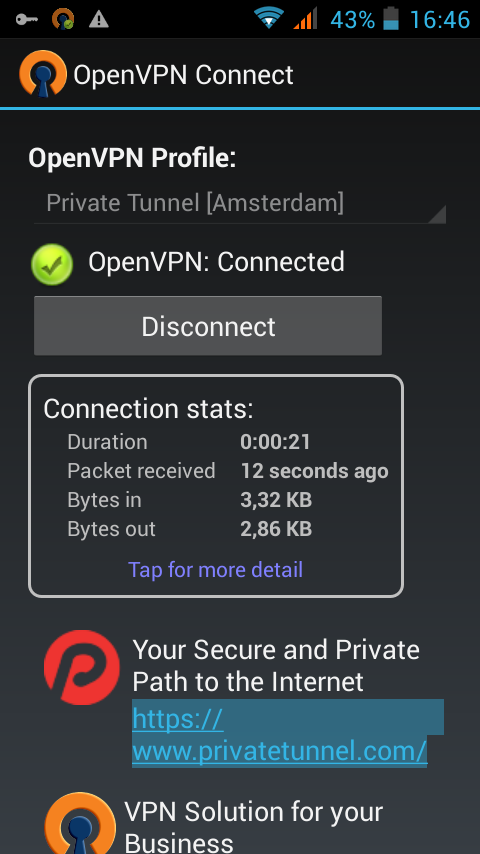Tap for more detail link
The height and width of the screenshot is (854, 480).
[x=215, y=570]
